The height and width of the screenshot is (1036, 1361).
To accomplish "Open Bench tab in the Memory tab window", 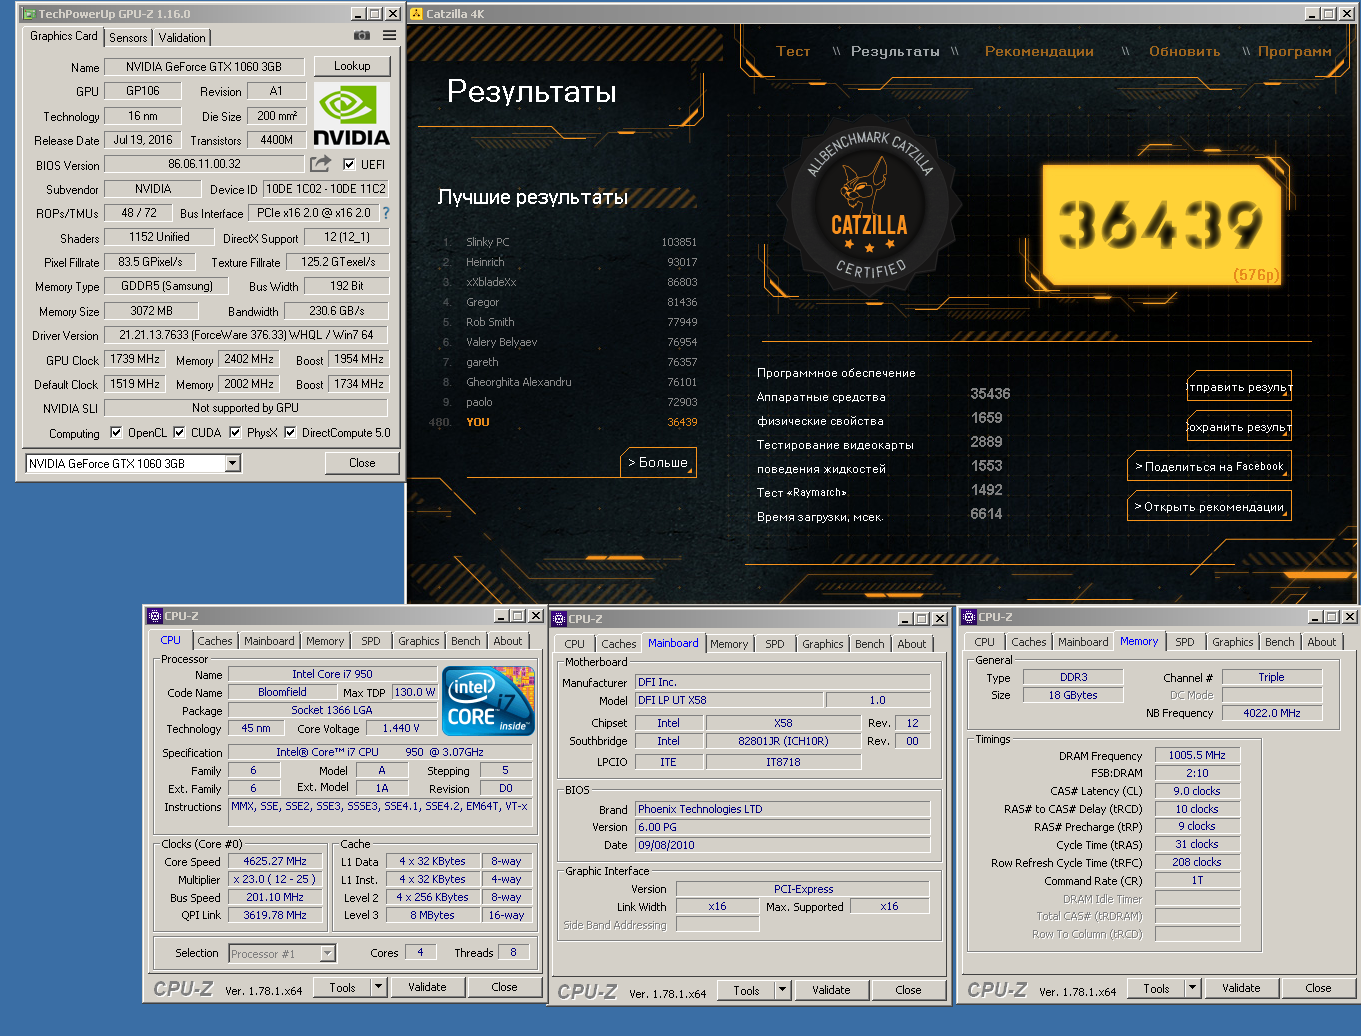I will [1279, 643].
